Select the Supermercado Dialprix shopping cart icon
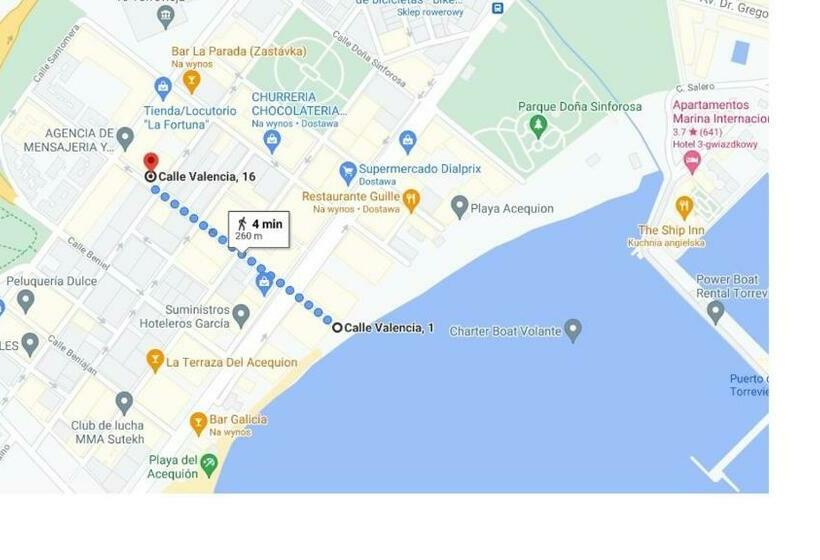Image resolution: width=820 pixels, height=560 pixels. [x=348, y=173]
